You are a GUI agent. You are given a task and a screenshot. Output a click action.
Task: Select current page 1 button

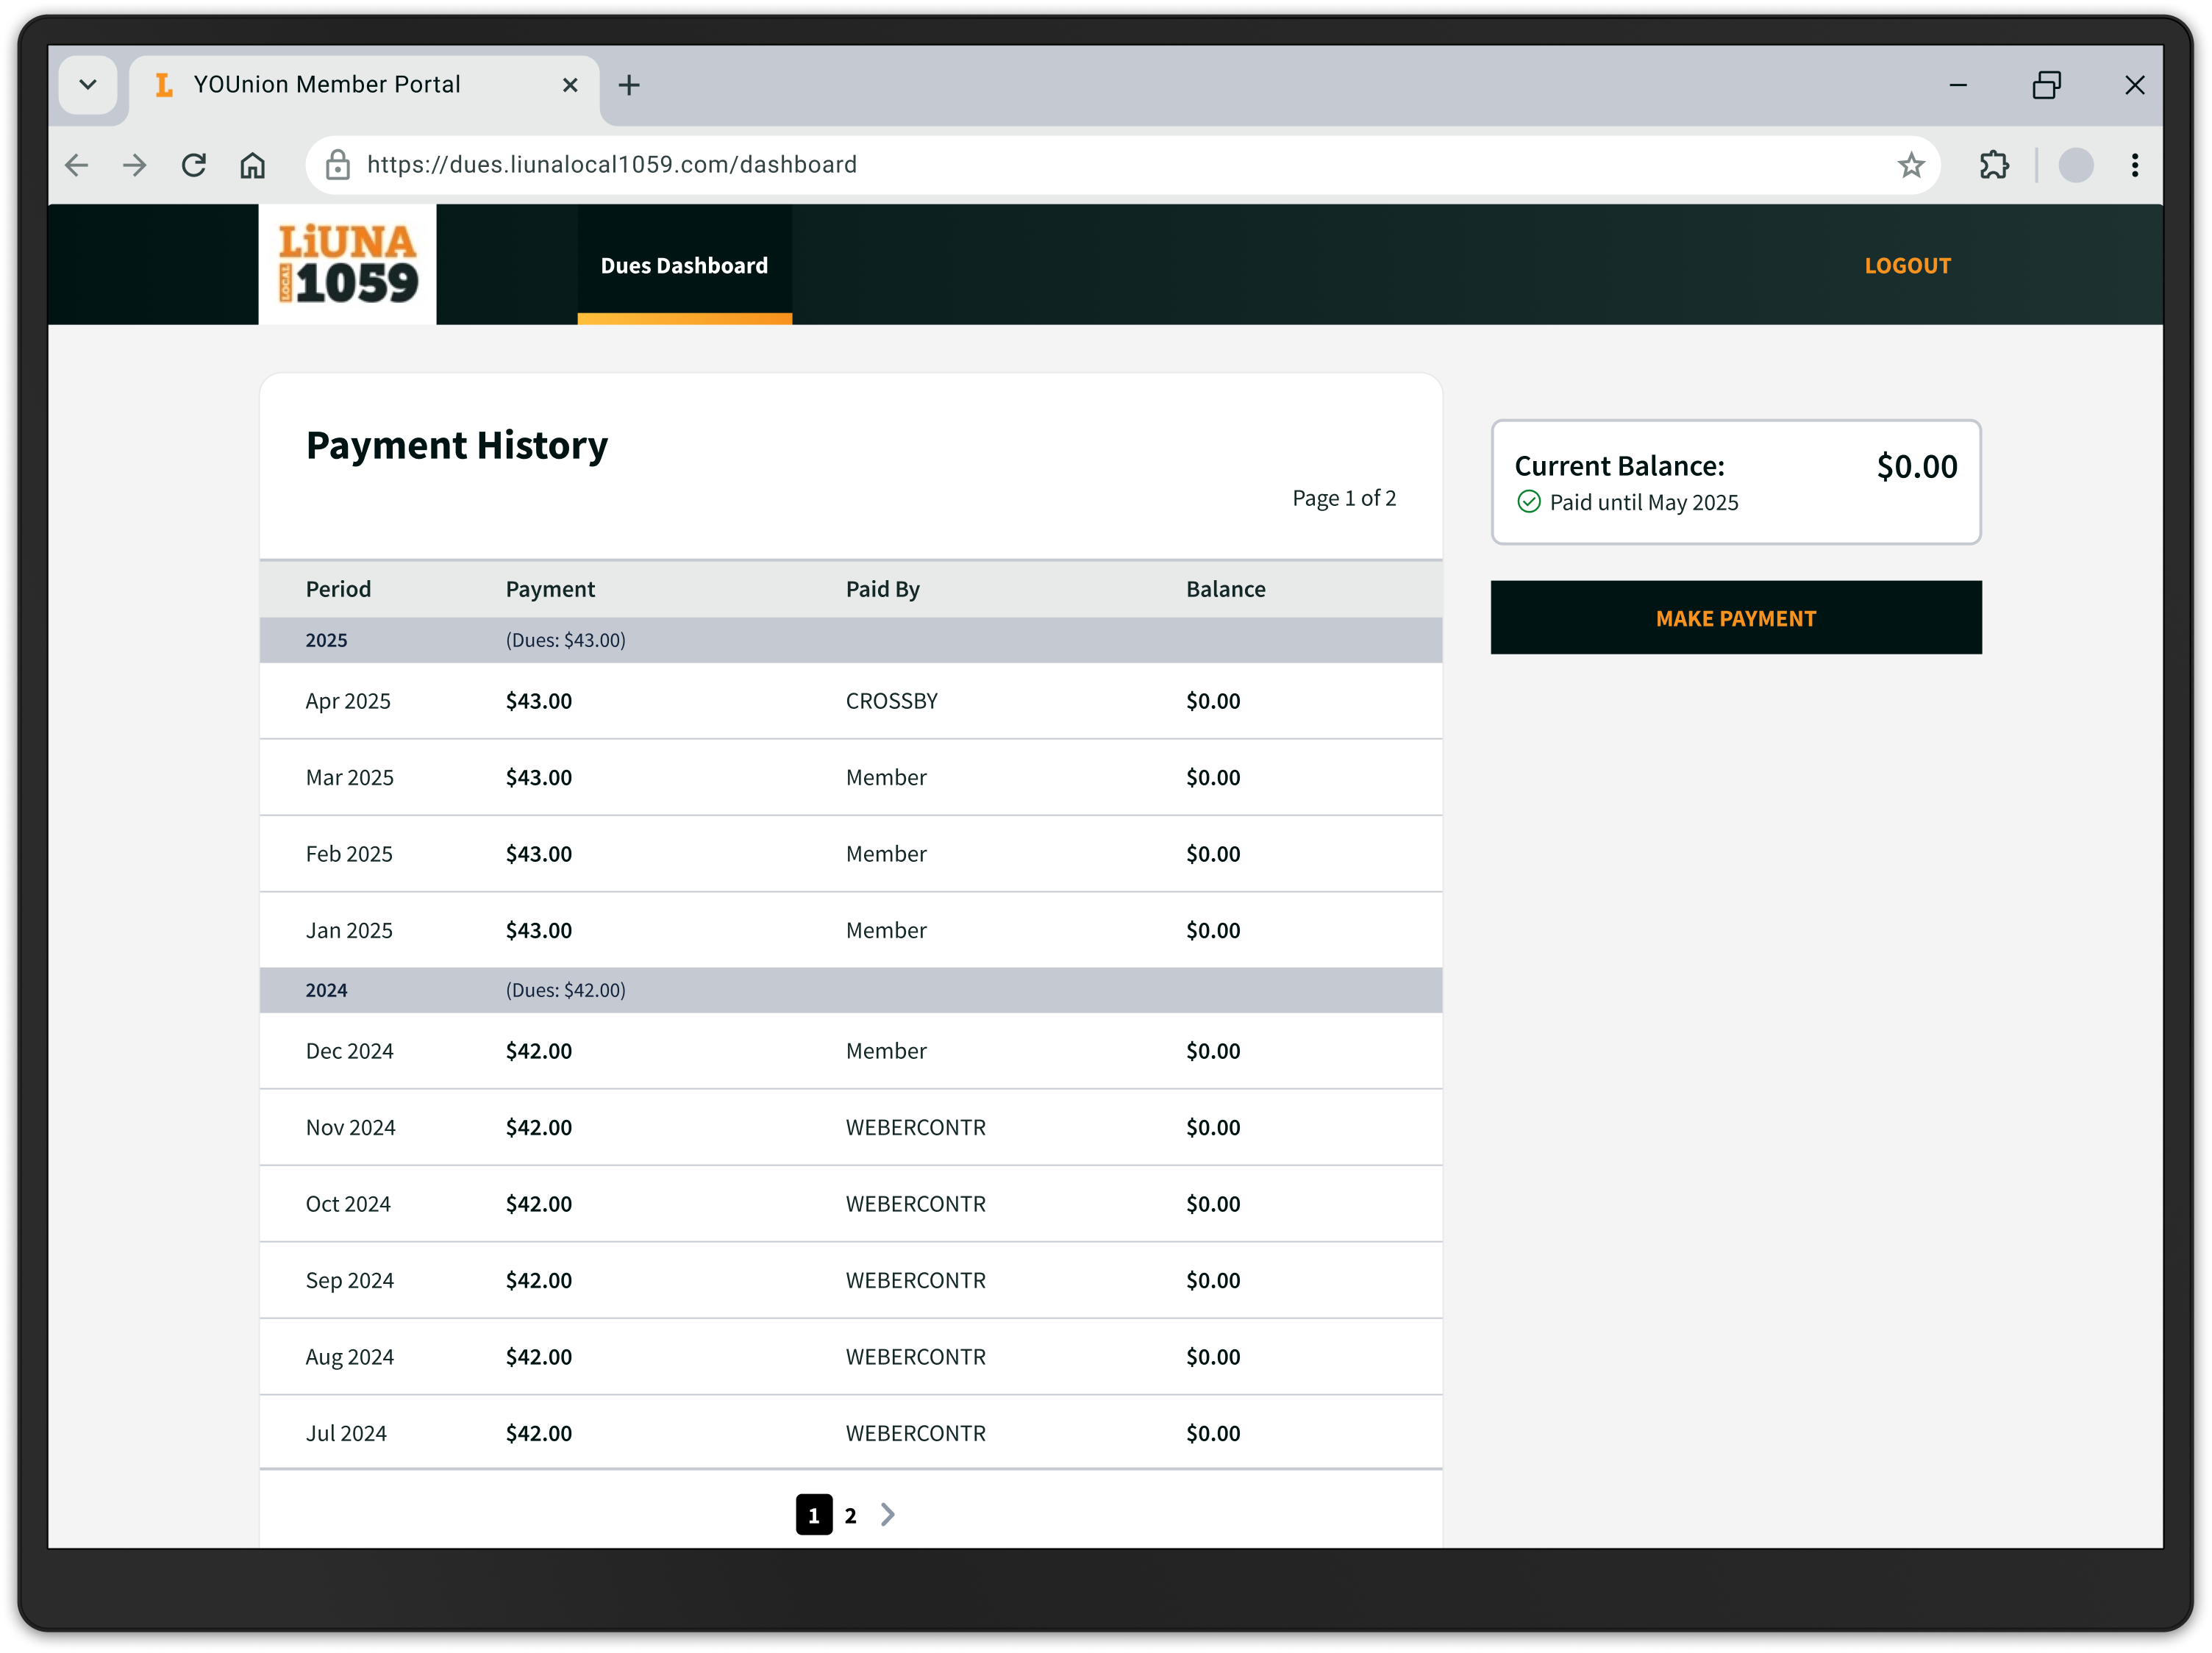[814, 1515]
